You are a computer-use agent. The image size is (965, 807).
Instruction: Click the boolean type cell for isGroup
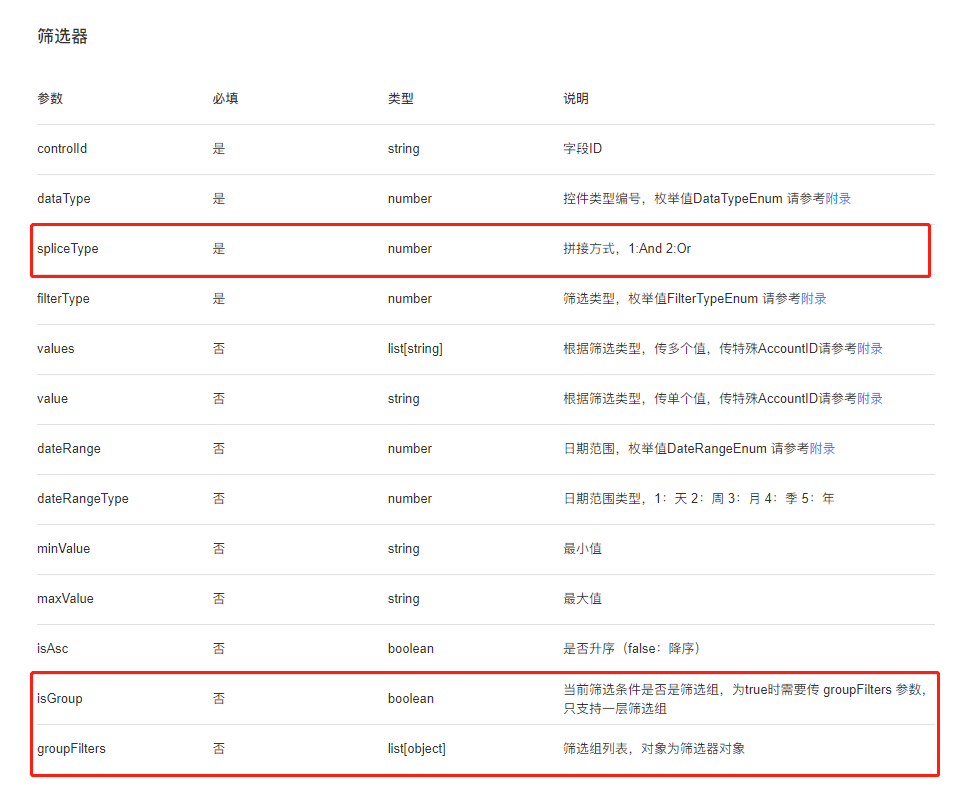(410, 698)
